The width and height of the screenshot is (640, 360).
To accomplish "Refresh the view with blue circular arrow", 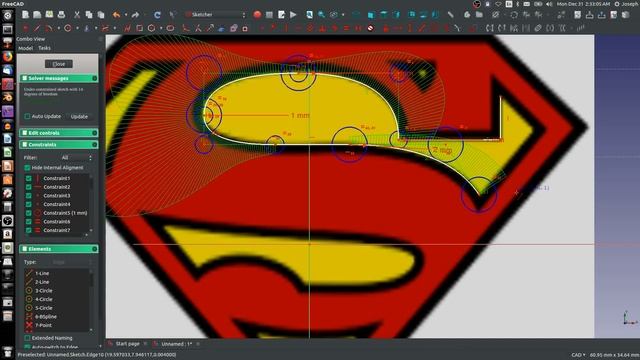I will [157, 15].
